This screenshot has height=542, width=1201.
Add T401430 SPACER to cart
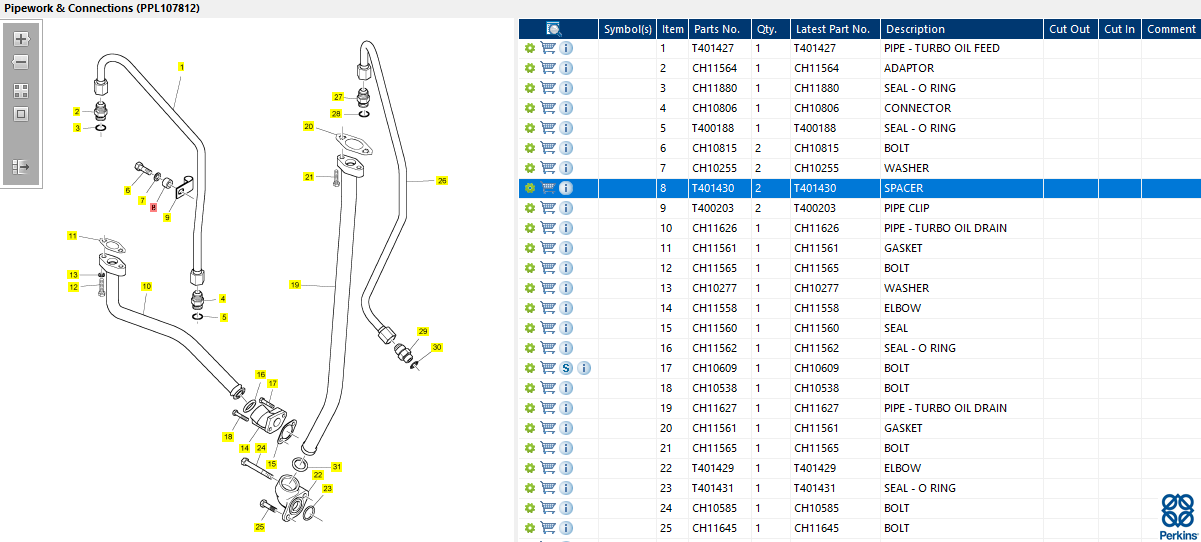[x=548, y=188]
